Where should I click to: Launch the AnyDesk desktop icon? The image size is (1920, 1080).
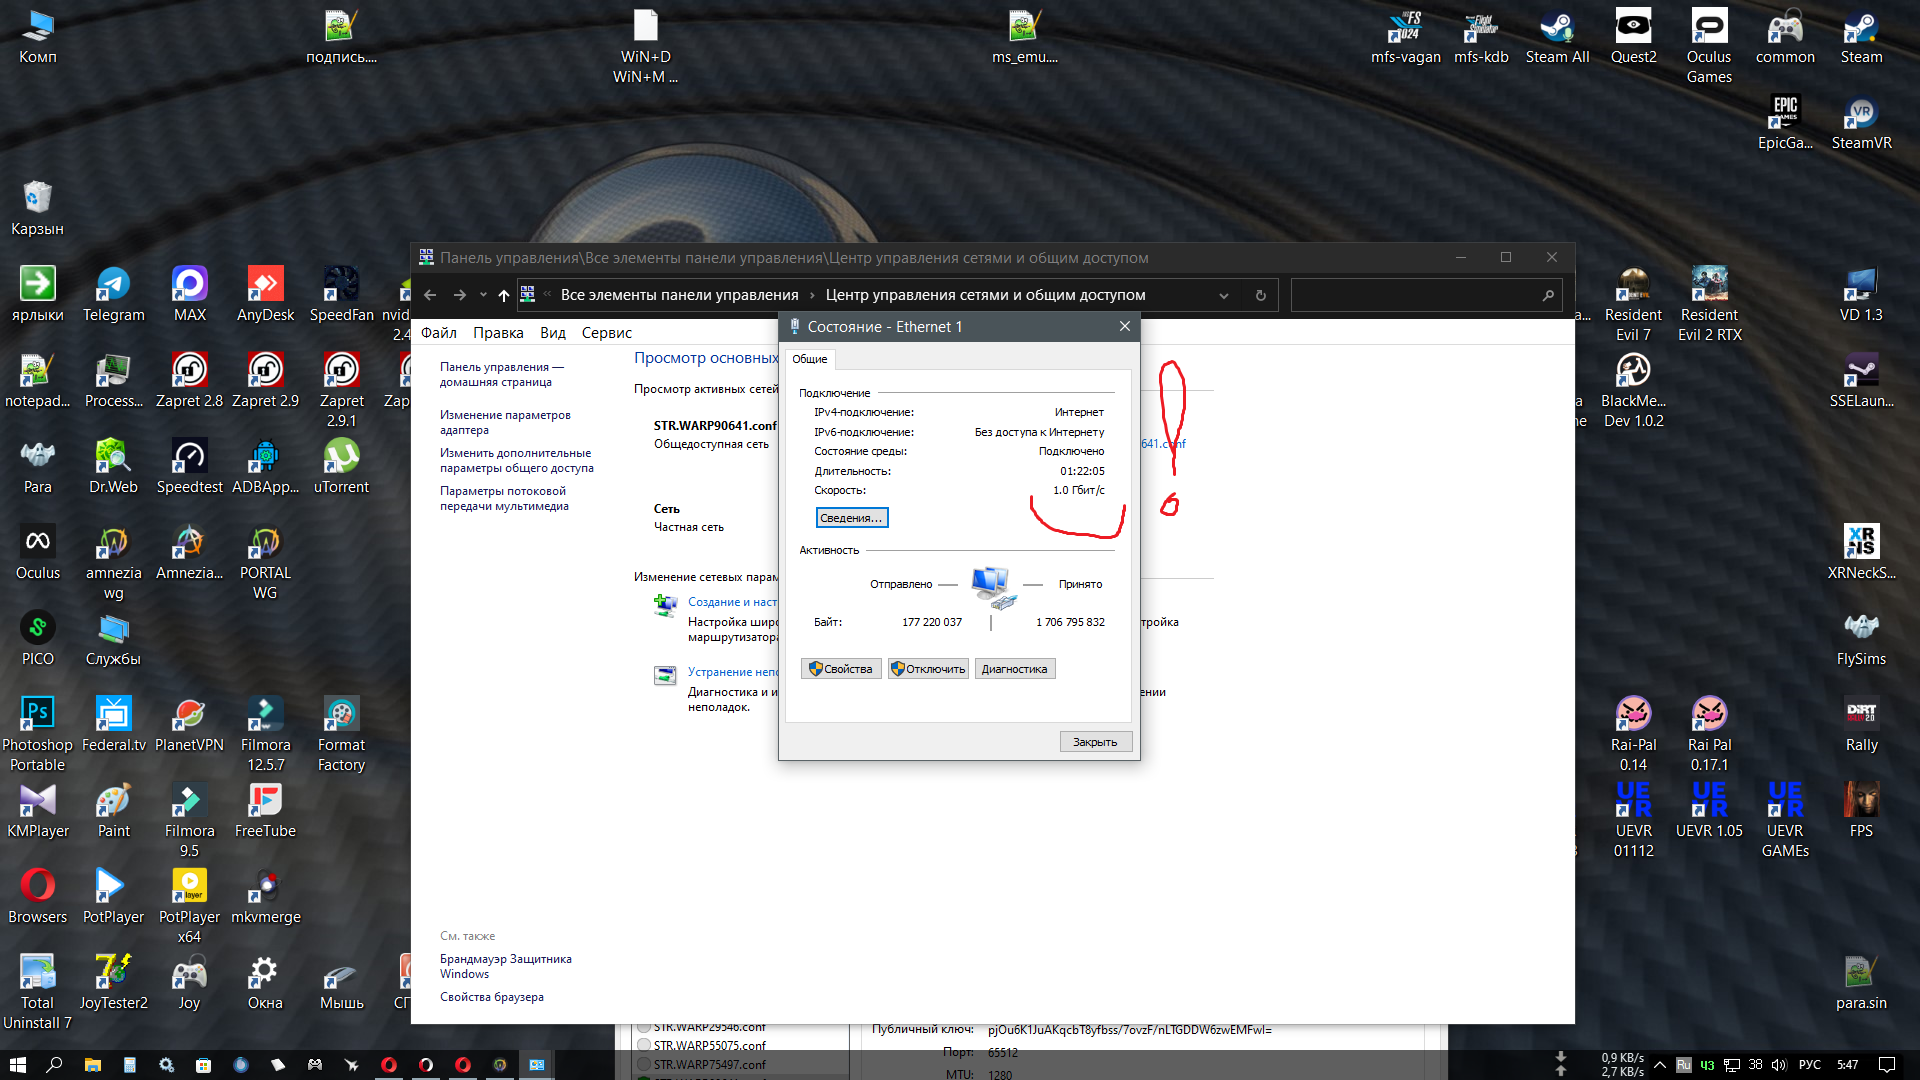tap(265, 286)
